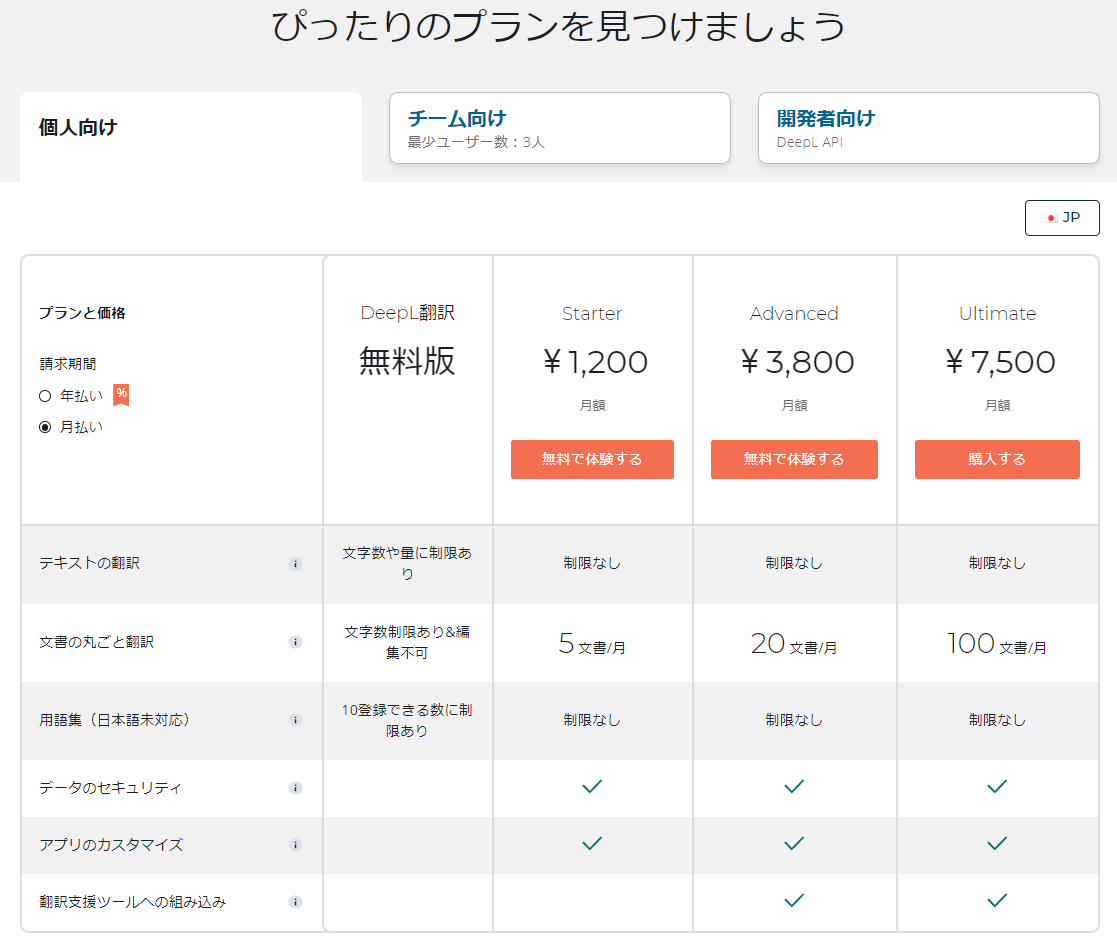The image size is (1117, 948).
Task: Click the DeepL翻訳 無料版 plan heading
Action: pos(407,340)
